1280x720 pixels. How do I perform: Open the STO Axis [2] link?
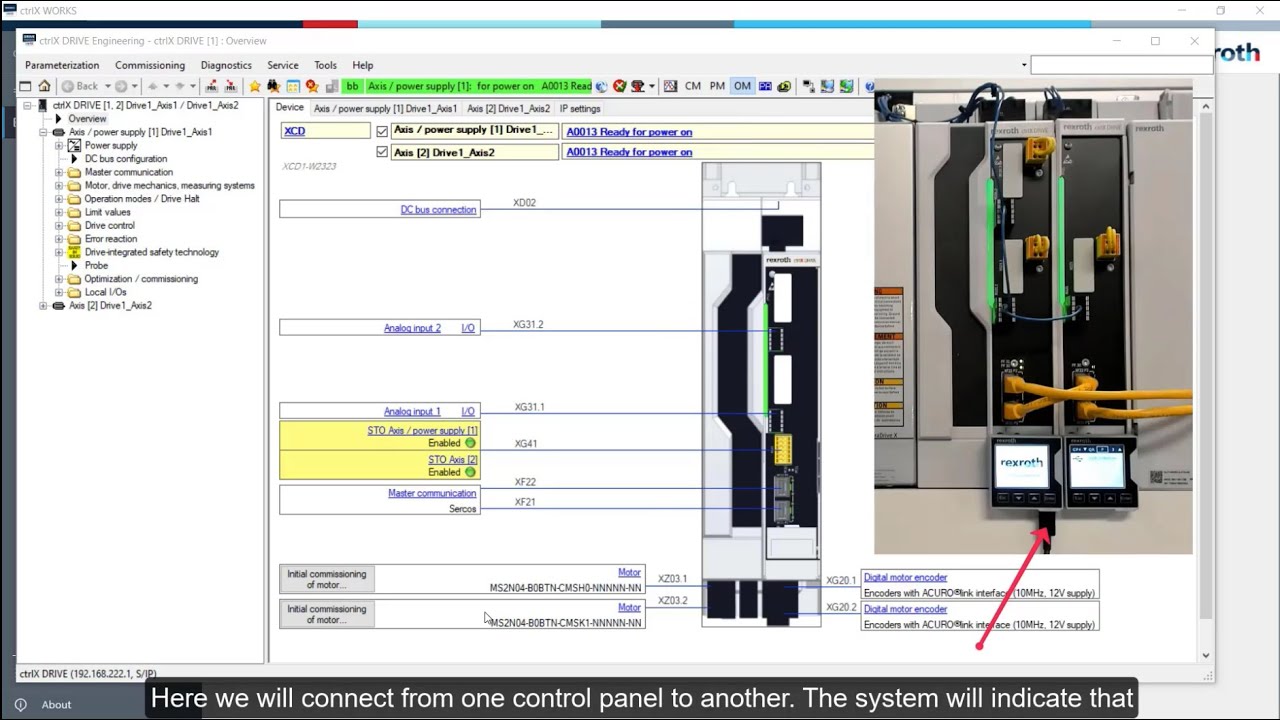tap(453, 460)
